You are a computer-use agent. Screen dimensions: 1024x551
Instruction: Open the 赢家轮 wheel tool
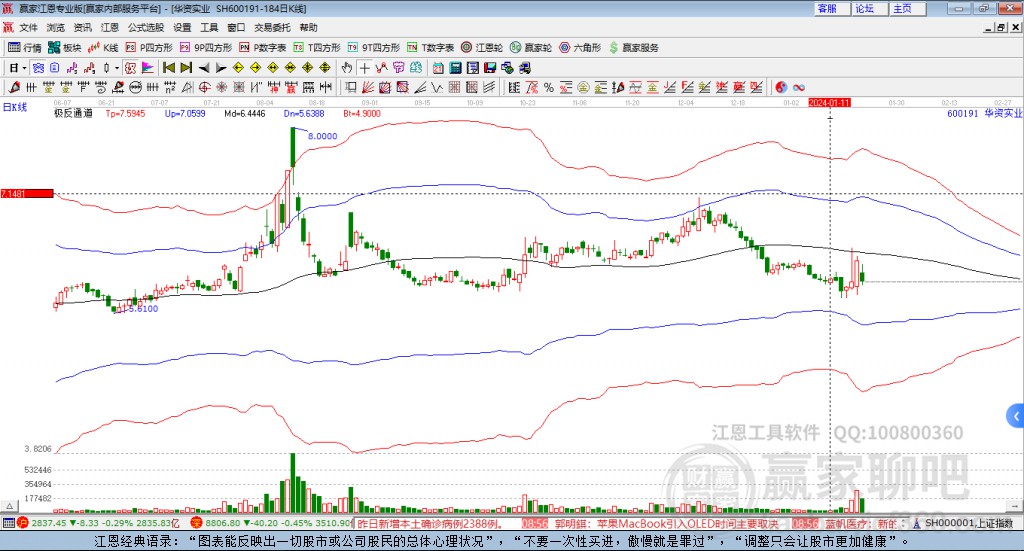[x=531, y=48]
